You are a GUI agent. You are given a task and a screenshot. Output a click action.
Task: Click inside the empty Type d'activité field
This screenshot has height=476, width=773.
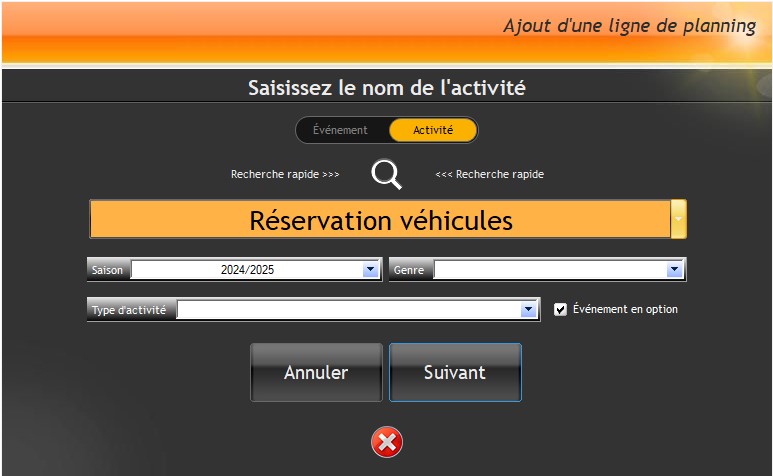(x=348, y=310)
